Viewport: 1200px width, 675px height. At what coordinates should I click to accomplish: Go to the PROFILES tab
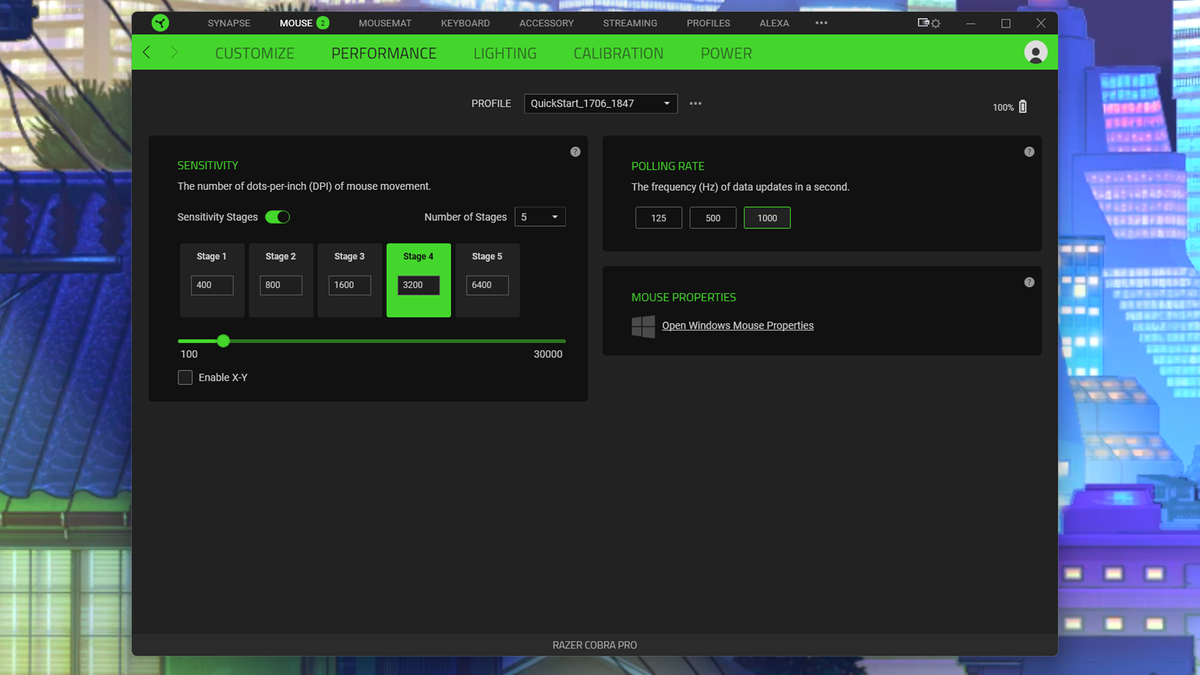708,23
